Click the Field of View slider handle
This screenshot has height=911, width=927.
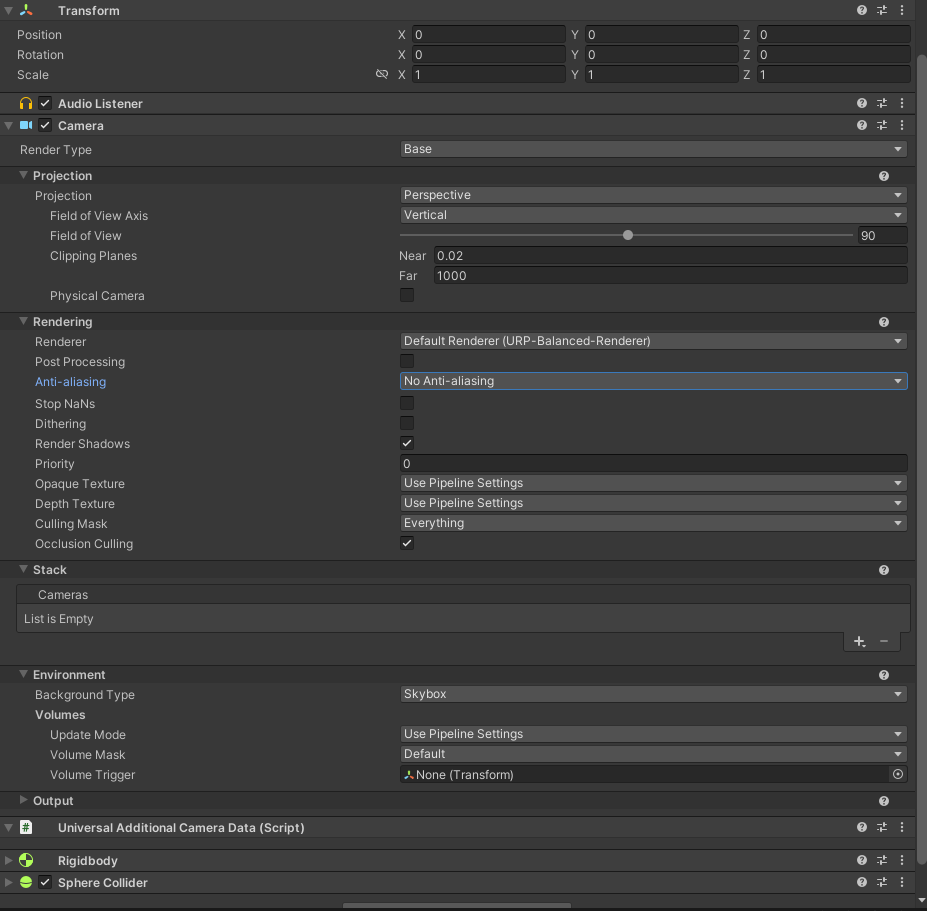tap(628, 235)
